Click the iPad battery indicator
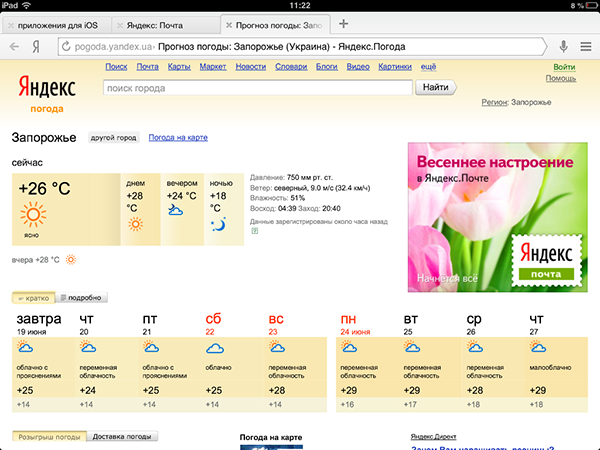 (590, 5)
